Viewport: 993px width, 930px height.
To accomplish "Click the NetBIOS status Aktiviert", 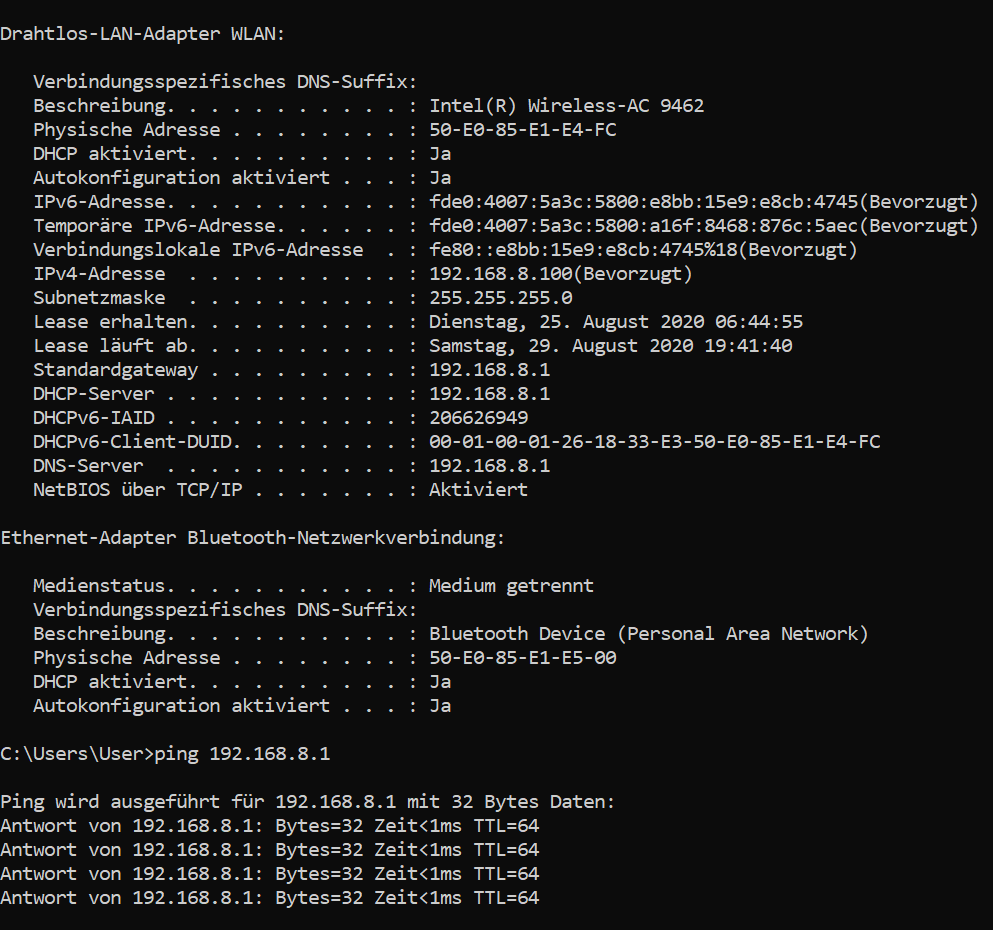I will 478,490.
